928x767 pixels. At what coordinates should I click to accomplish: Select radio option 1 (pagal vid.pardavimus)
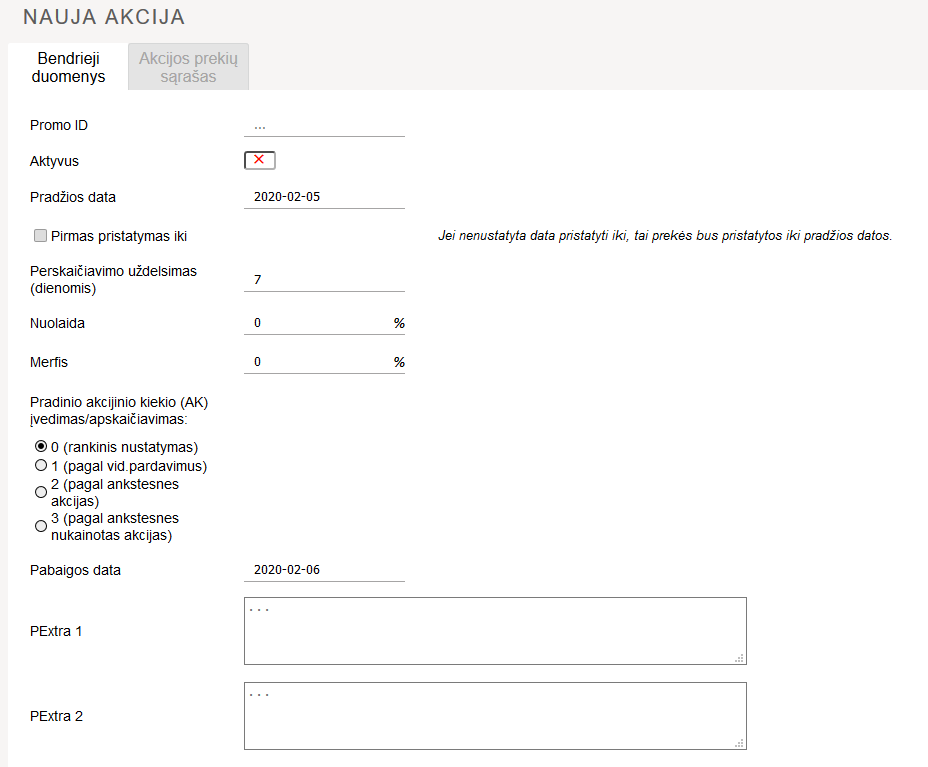coord(41,465)
